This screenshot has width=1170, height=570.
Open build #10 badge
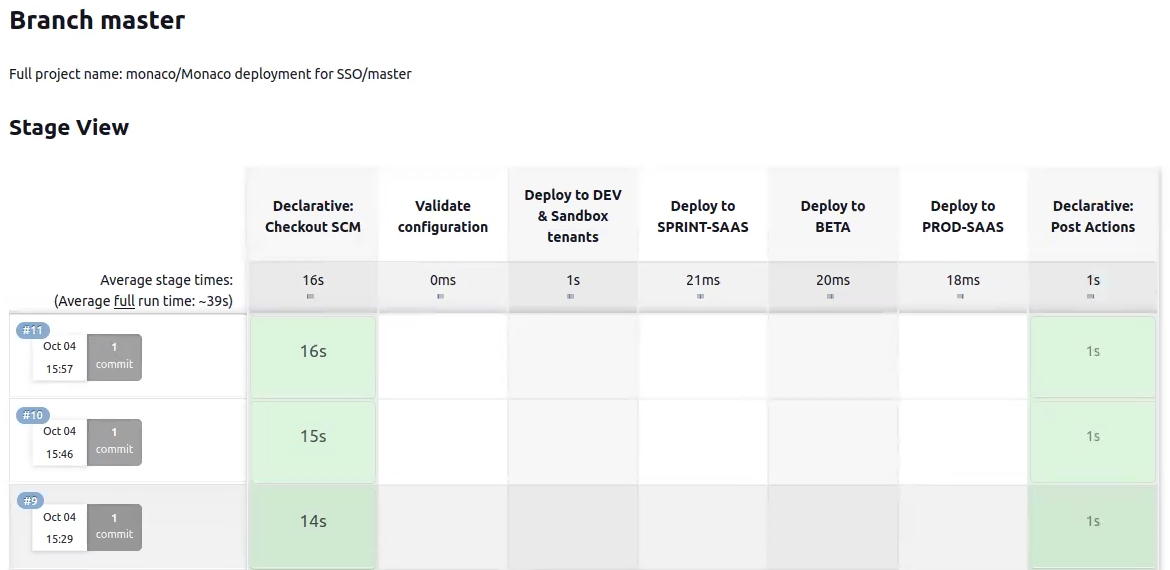click(x=33, y=416)
